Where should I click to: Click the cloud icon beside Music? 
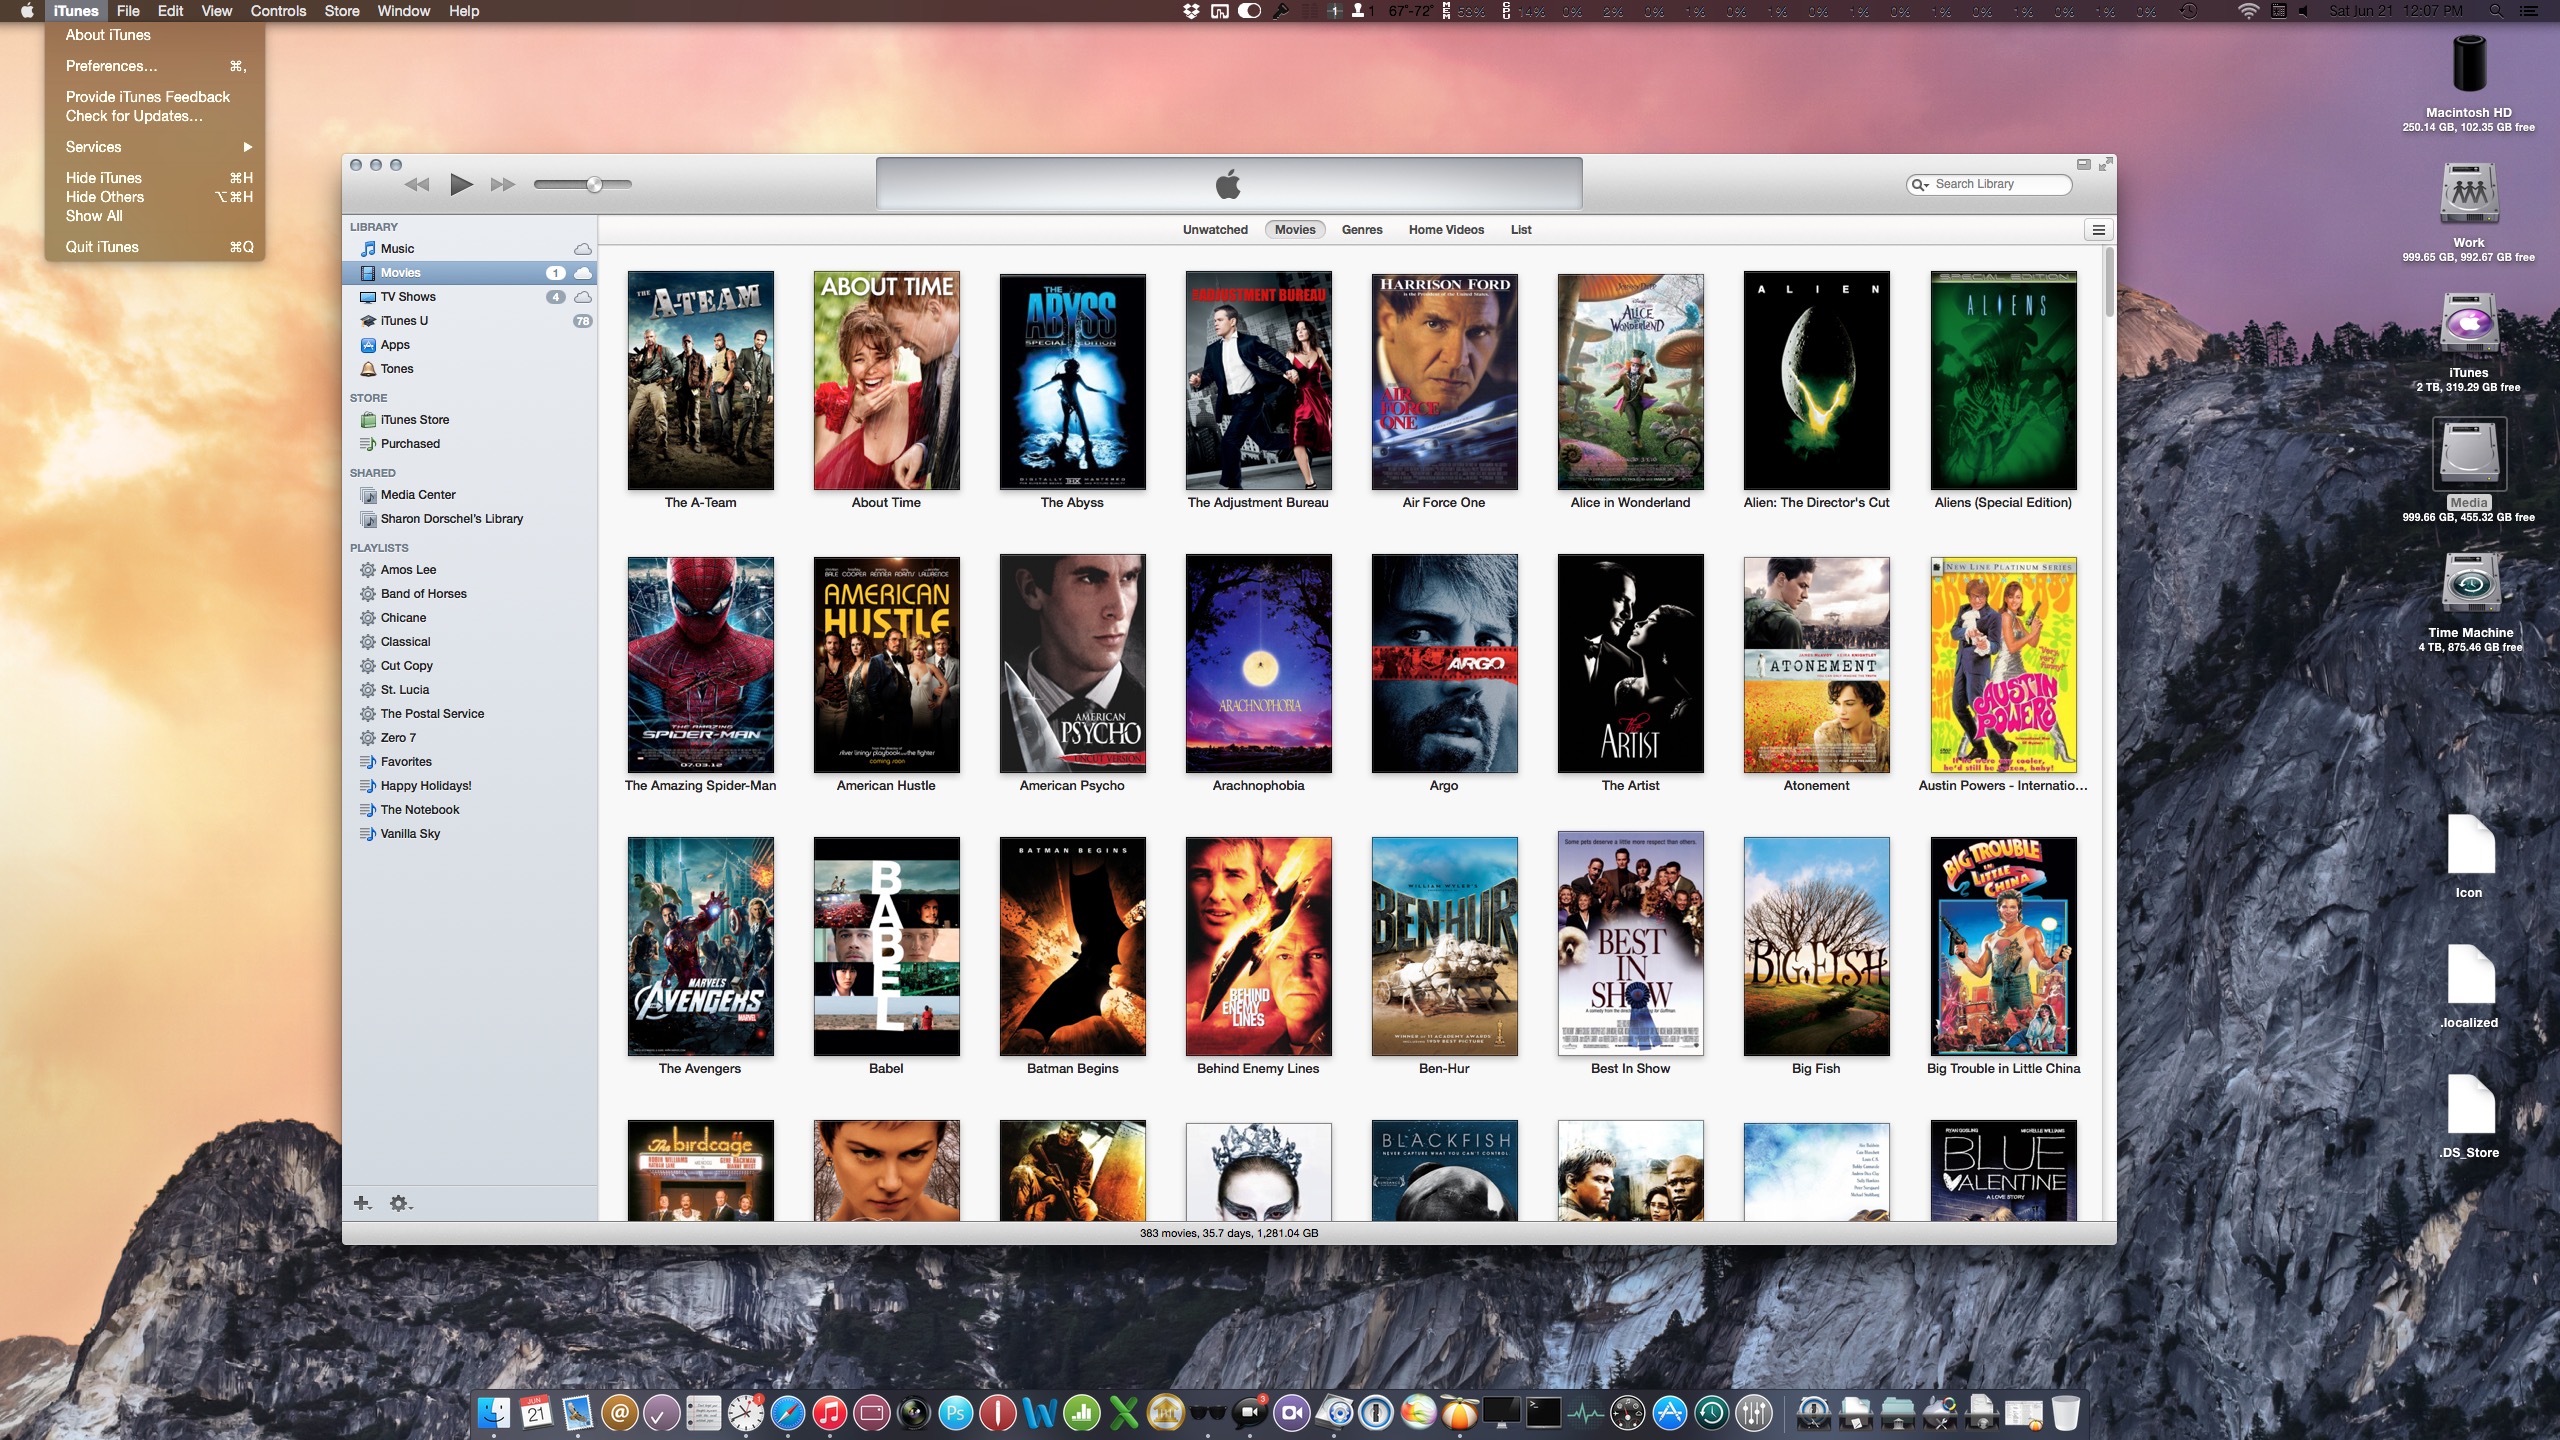tap(582, 249)
